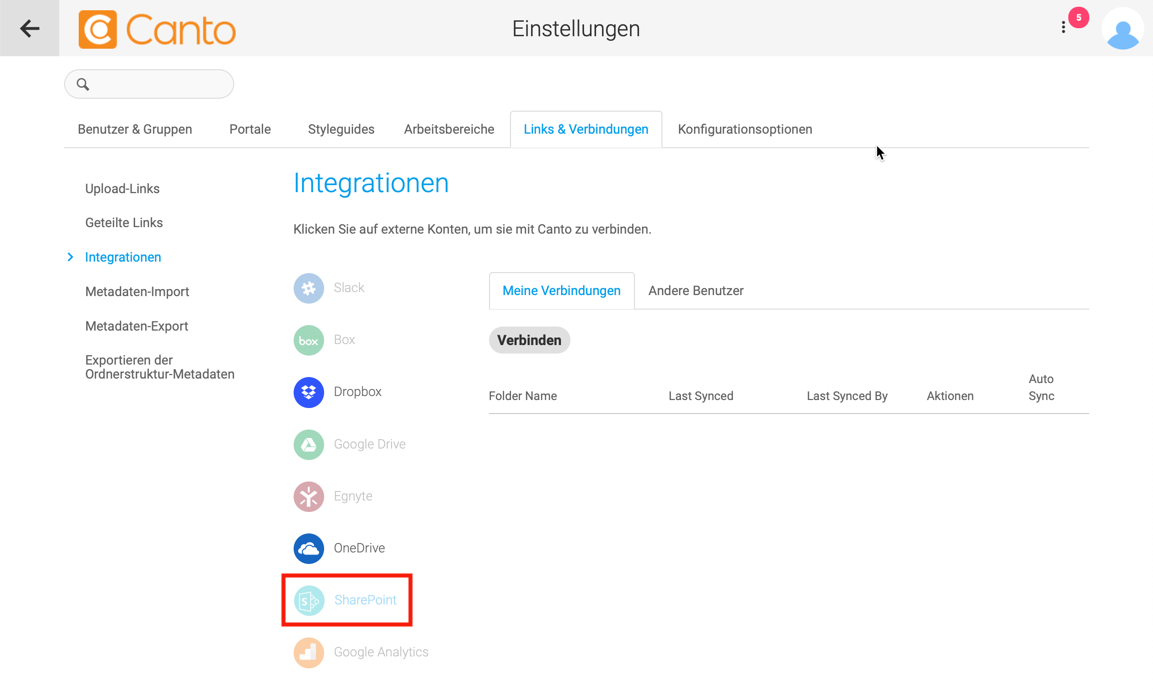Click the Egnyte label text
Image resolution: width=1153 pixels, height=694 pixels.
(x=353, y=497)
